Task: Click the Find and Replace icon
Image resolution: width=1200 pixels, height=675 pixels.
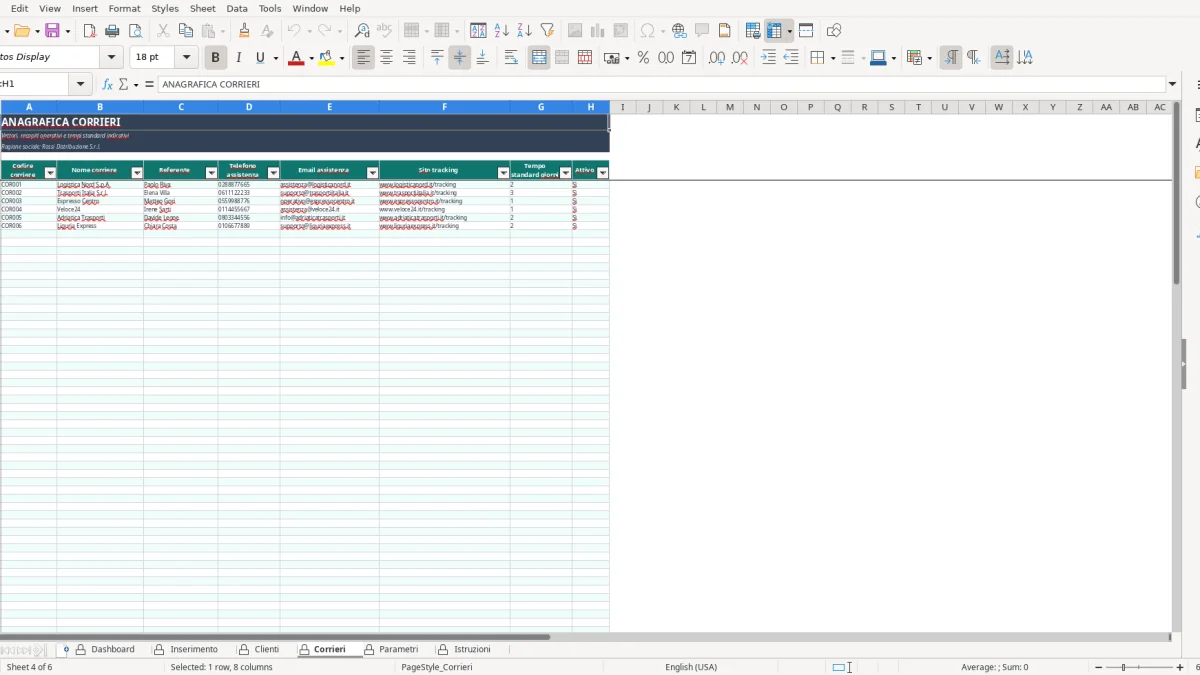Action: point(362,31)
